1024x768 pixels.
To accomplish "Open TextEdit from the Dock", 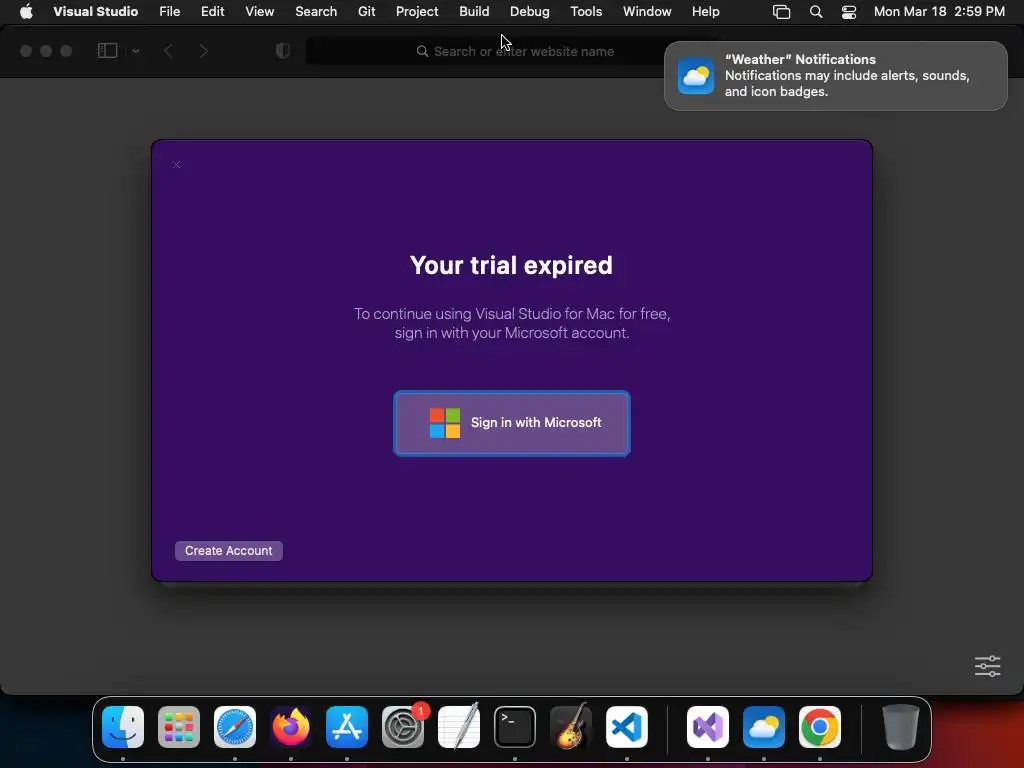I will coord(459,726).
